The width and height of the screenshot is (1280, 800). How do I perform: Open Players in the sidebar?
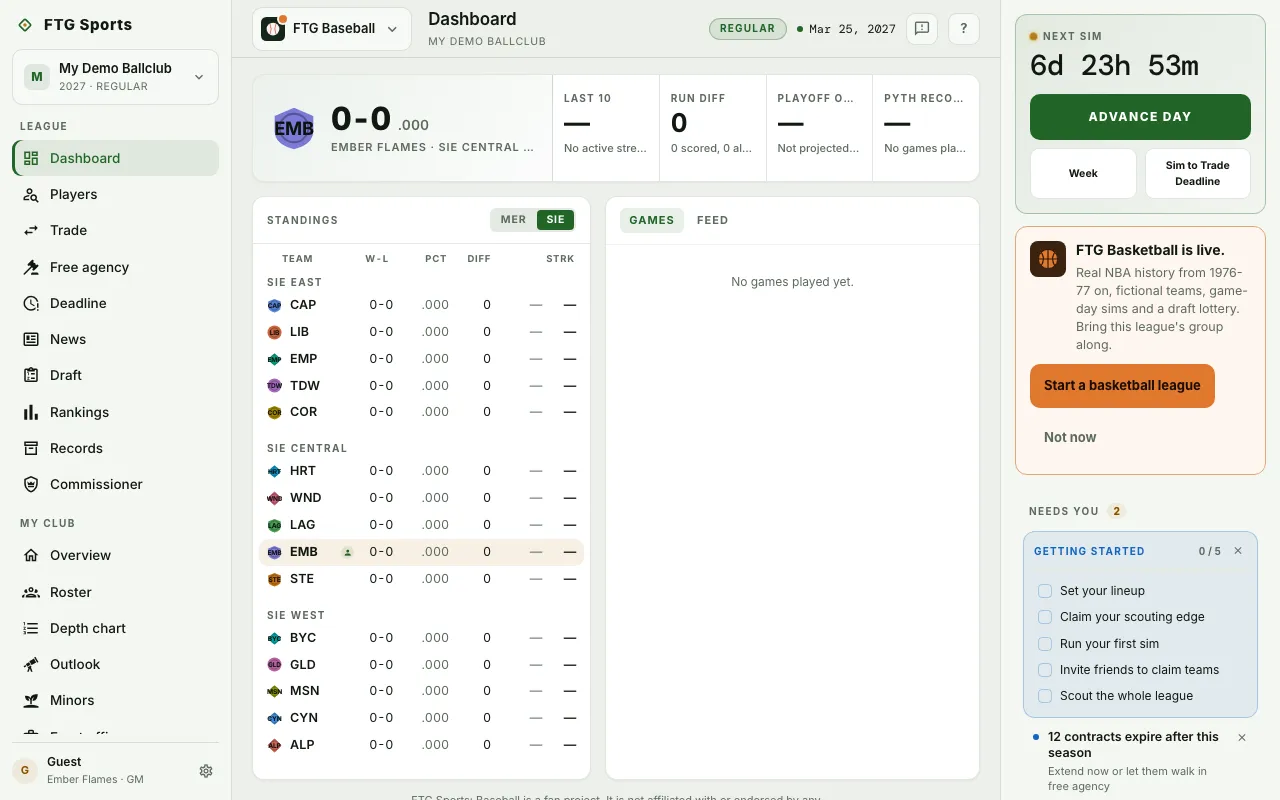point(115,194)
